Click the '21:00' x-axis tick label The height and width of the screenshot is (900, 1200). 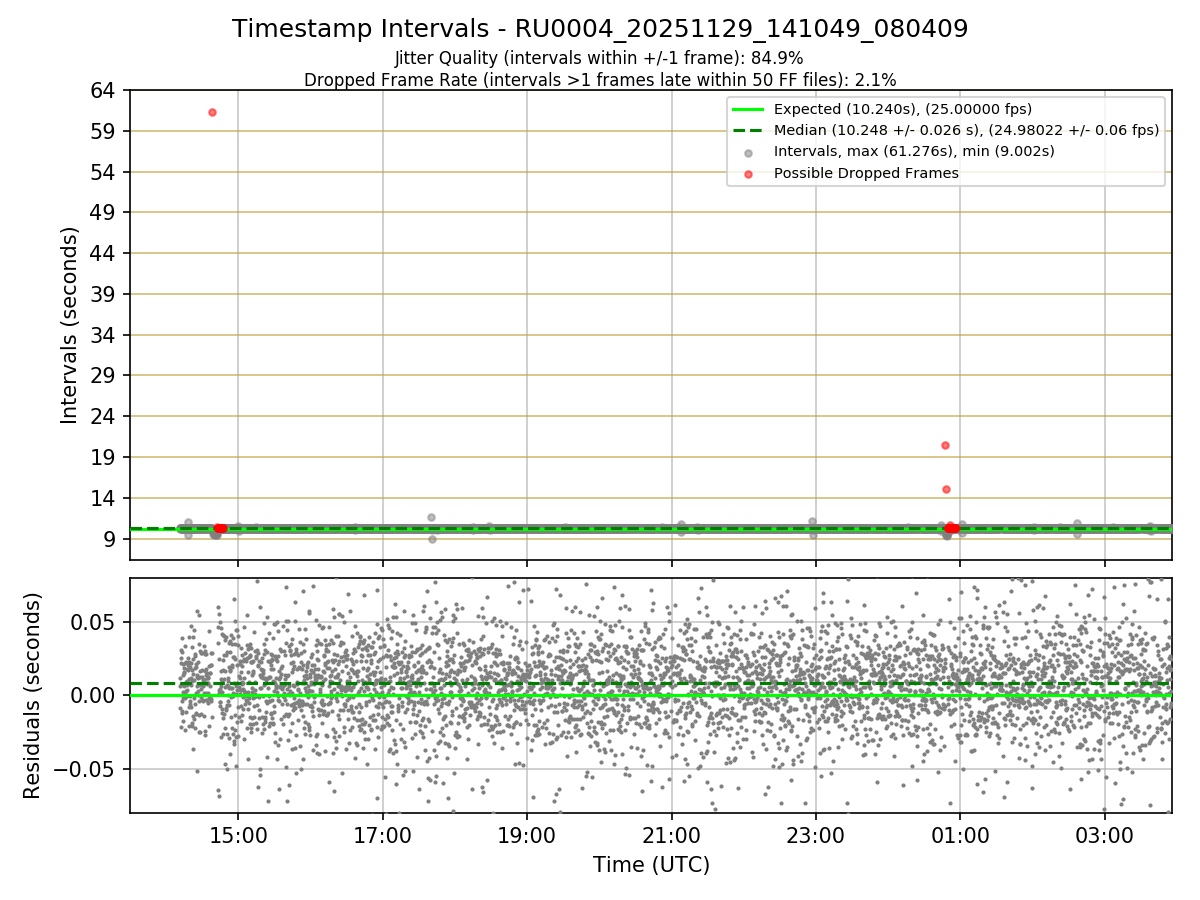click(x=671, y=834)
